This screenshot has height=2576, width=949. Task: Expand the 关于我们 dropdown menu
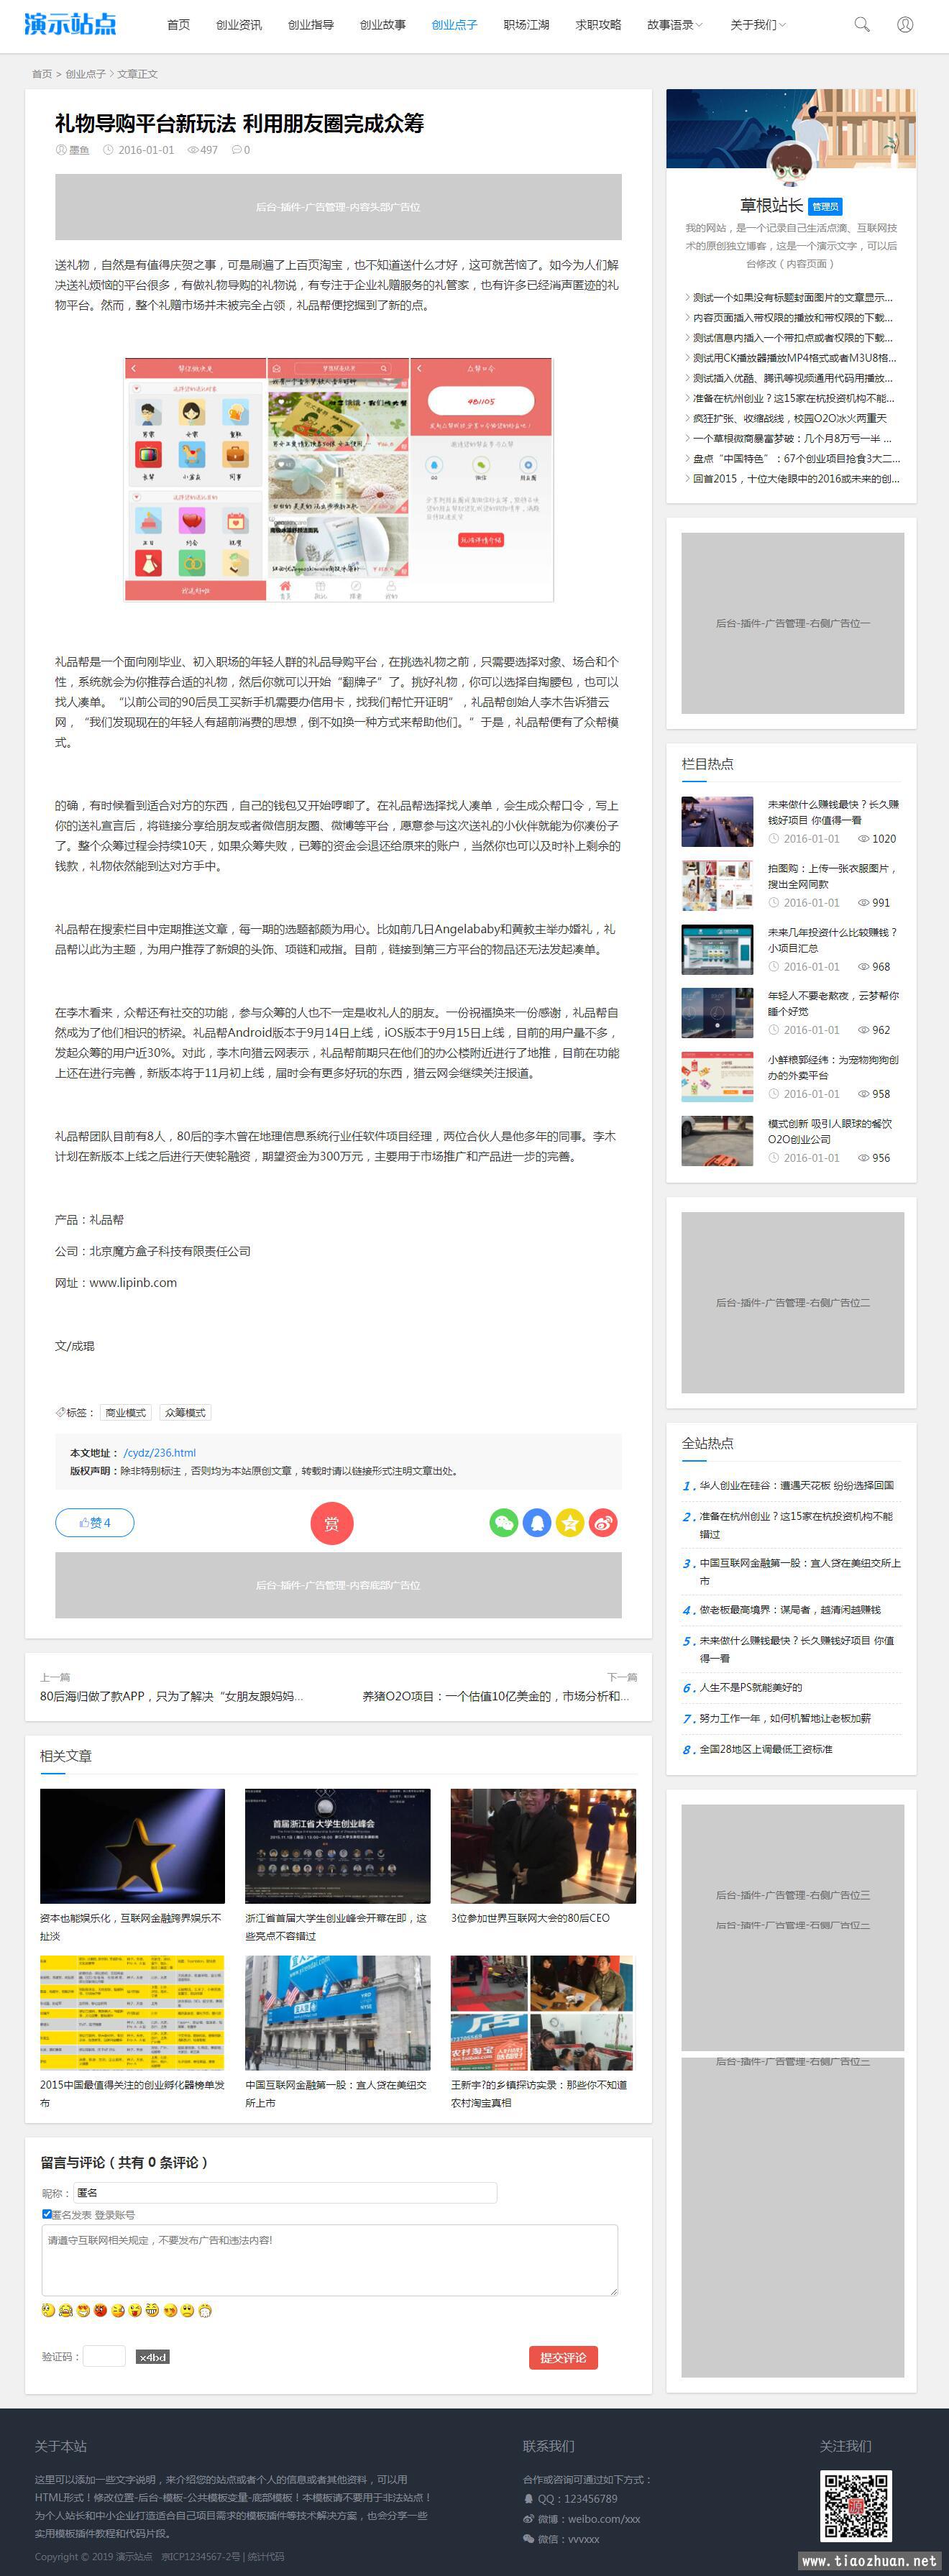coord(757,25)
